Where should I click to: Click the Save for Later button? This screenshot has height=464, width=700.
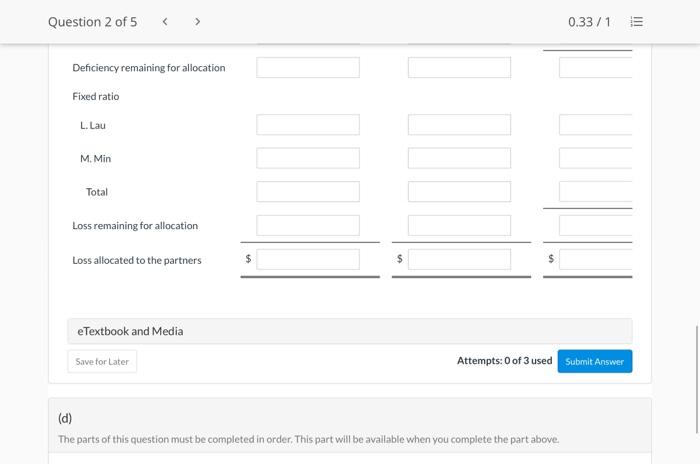[102, 361]
